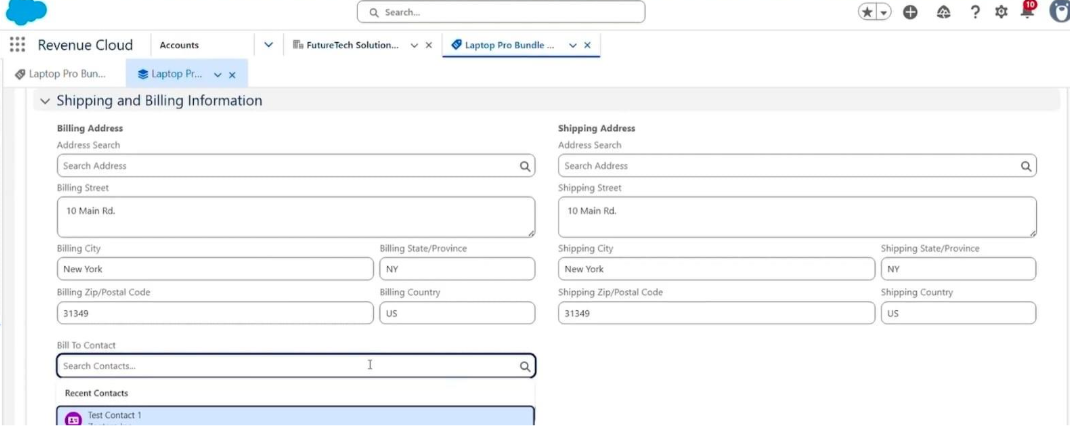Click the Salesforce cloud logo
Image resolution: width=1070 pixels, height=430 pixels.
pyautogui.click(x=26, y=12)
